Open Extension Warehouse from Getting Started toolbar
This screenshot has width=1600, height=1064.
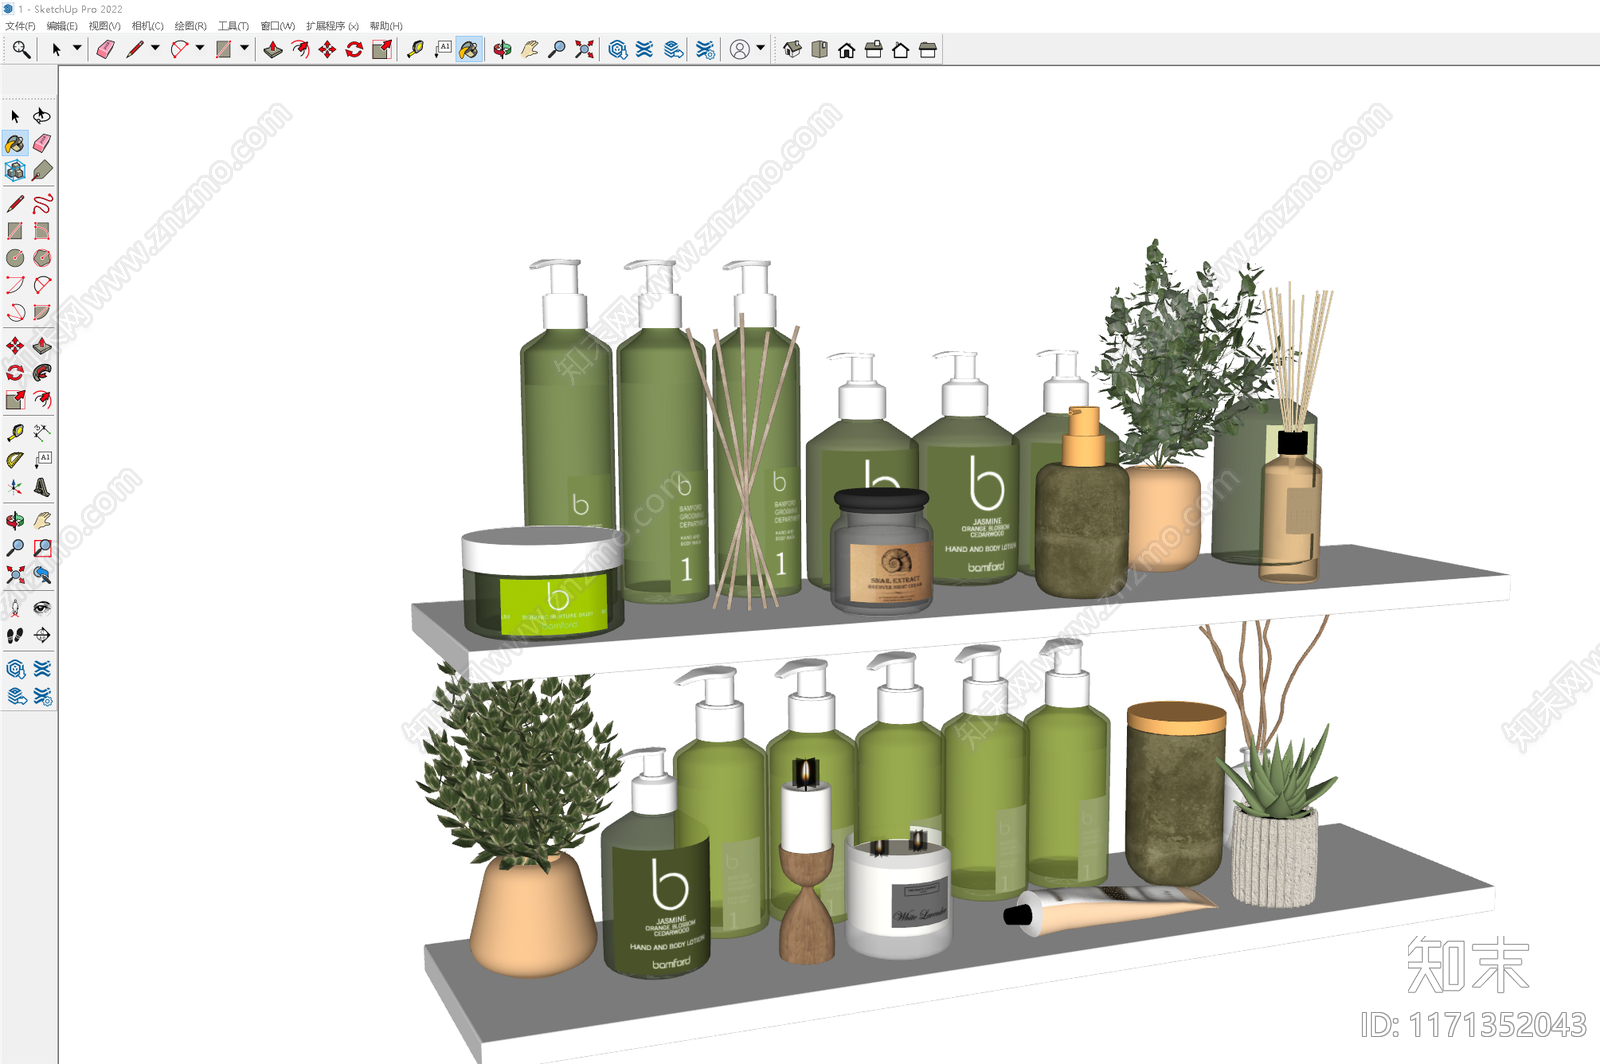[645, 49]
